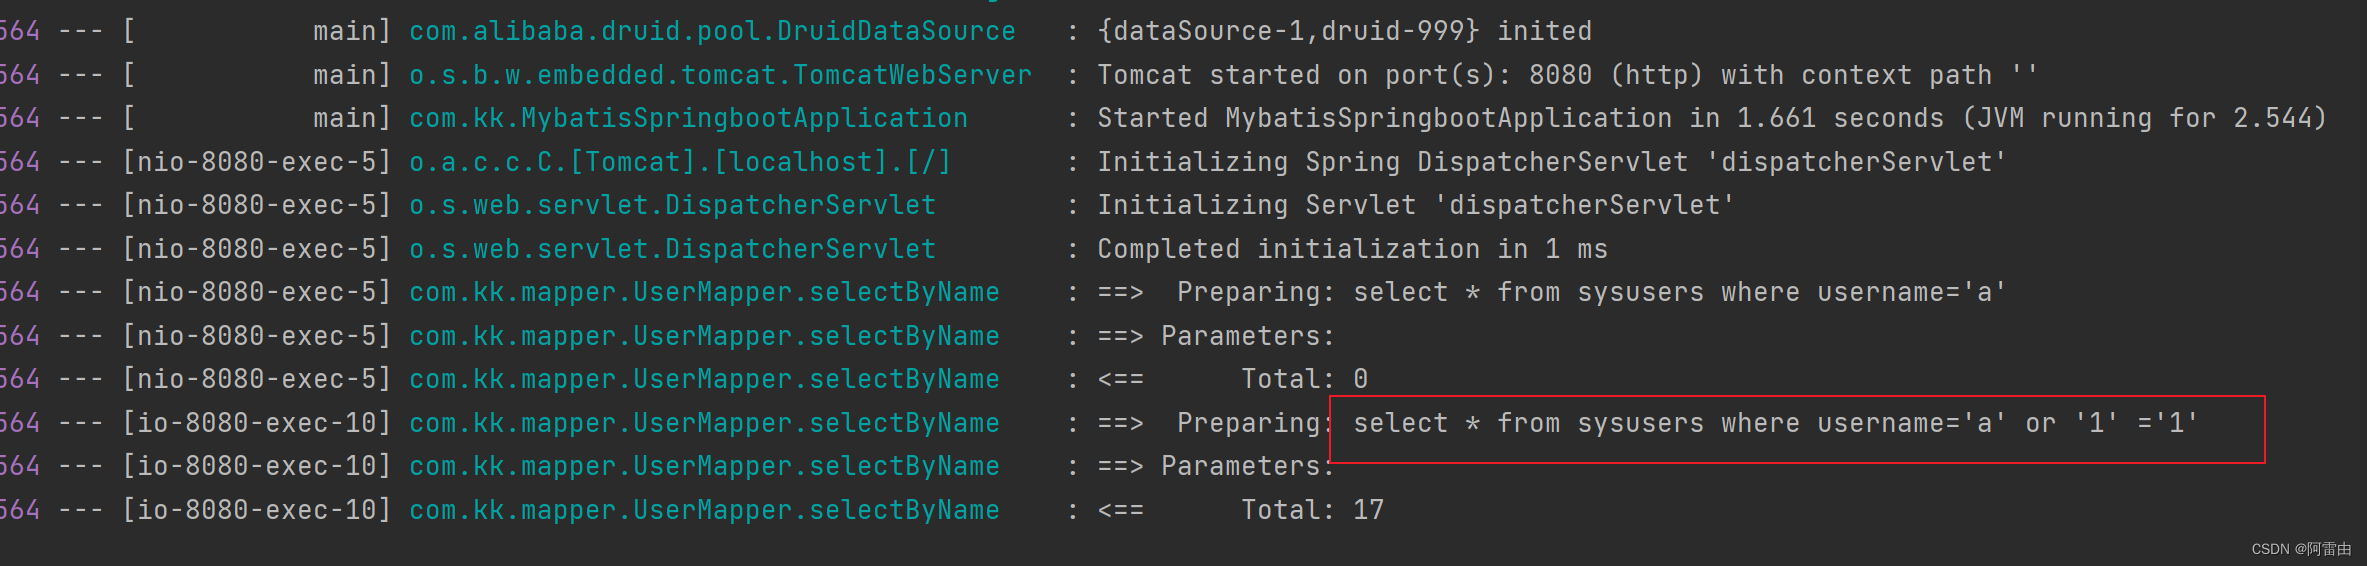Click the DispatcherServlet logger on 'Completed initialization' row
The width and height of the screenshot is (2367, 566).
(672, 249)
